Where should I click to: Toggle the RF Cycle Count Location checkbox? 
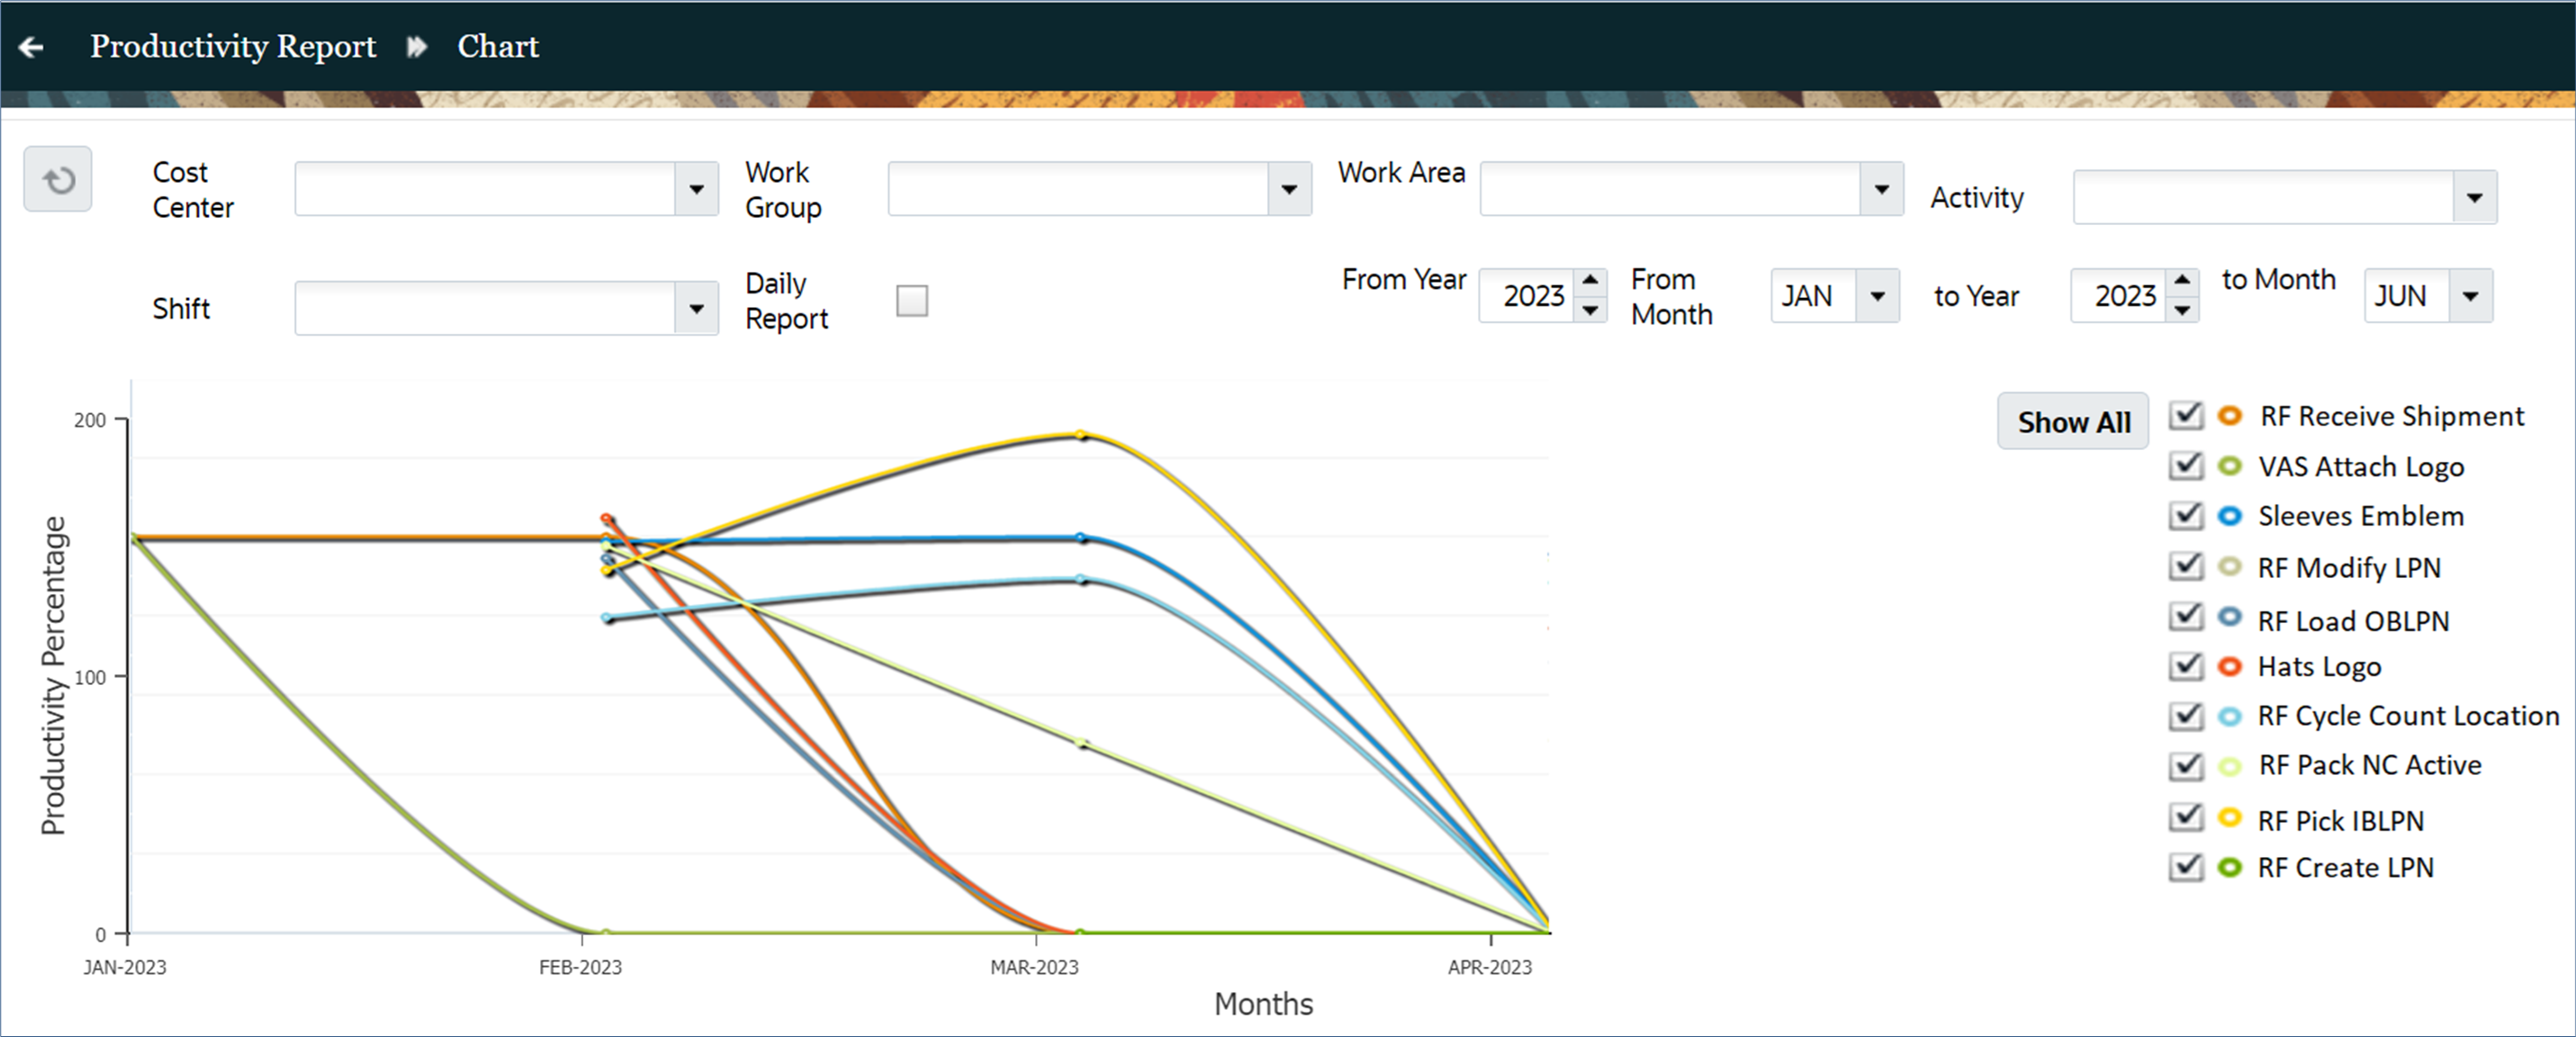[2186, 716]
